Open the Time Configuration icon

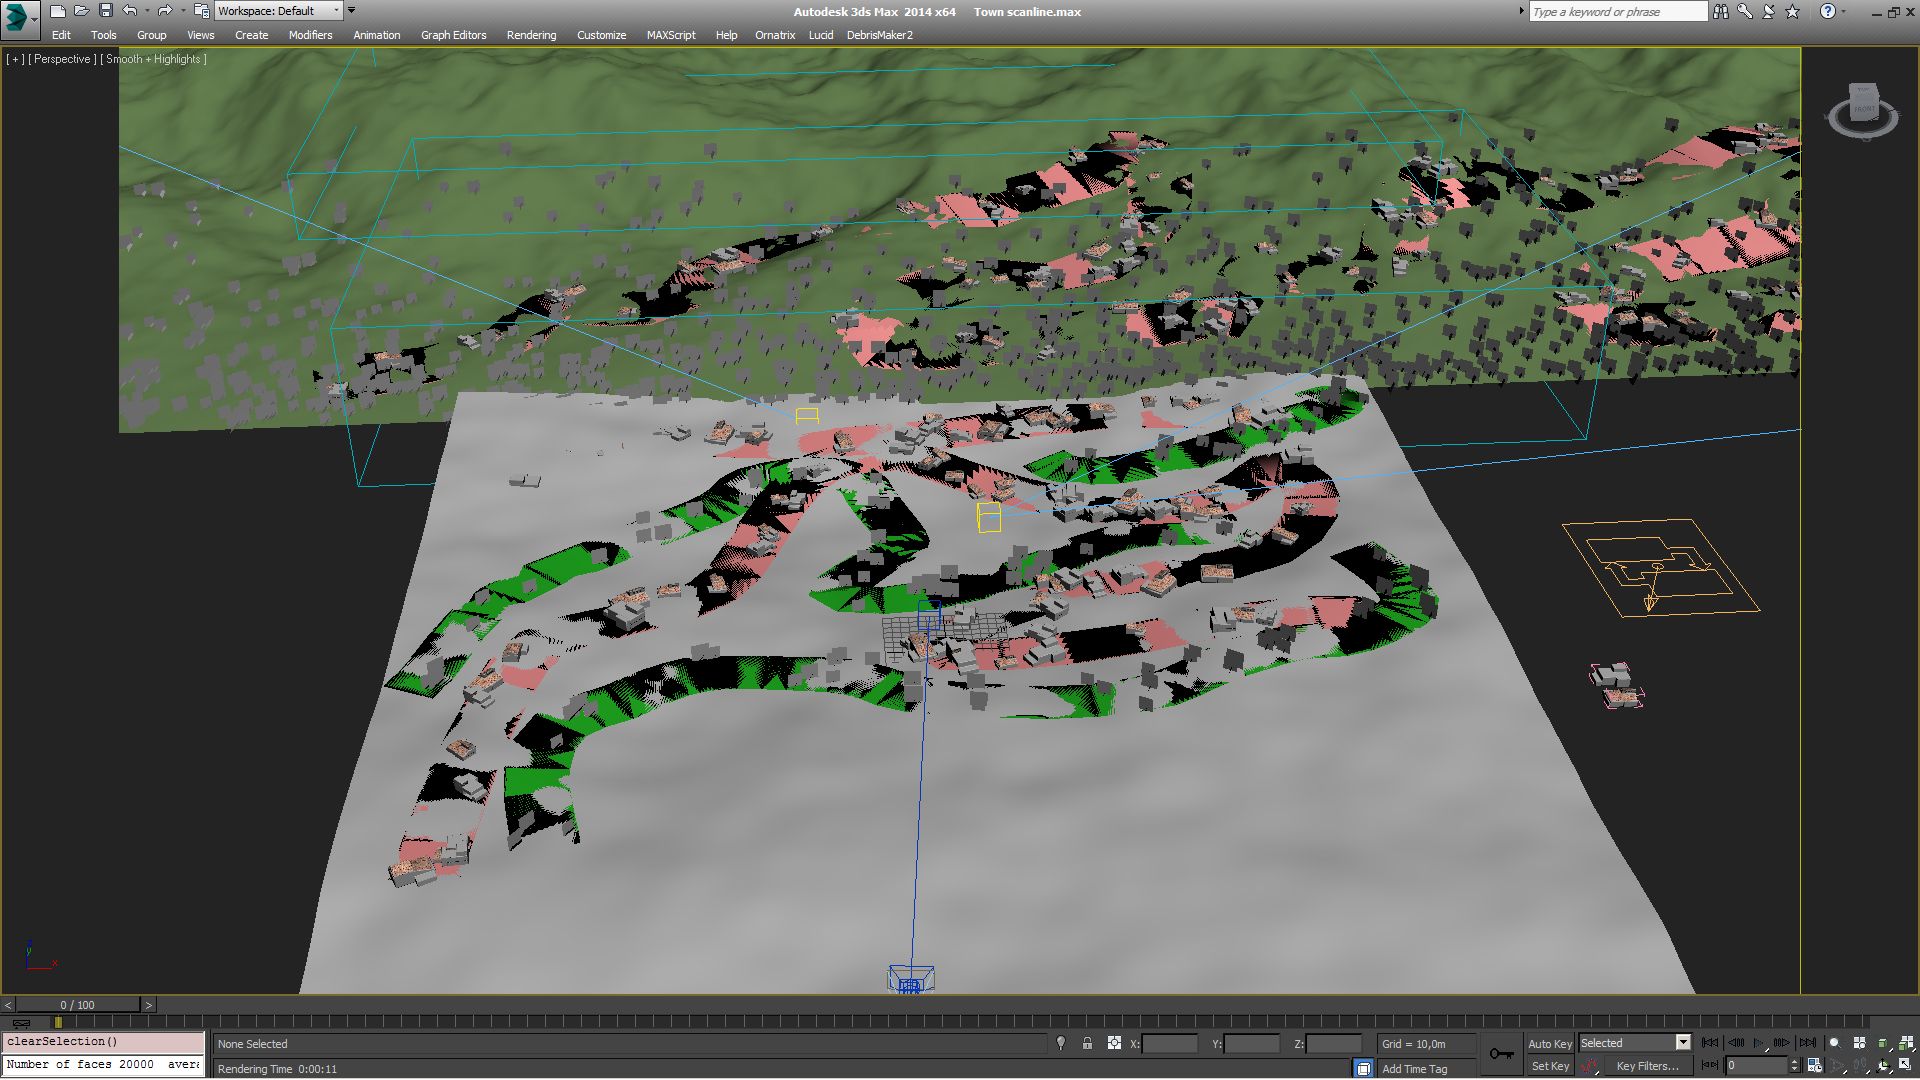(1814, 1066)
